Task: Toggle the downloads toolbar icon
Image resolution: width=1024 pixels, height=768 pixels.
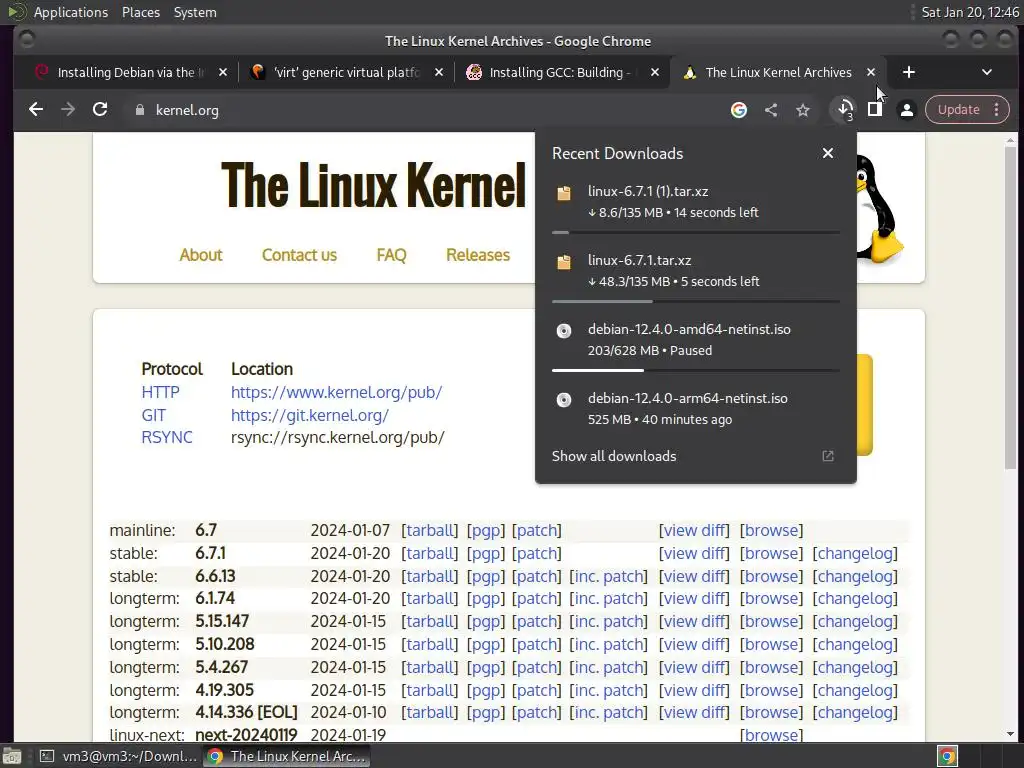Action: 844,109
